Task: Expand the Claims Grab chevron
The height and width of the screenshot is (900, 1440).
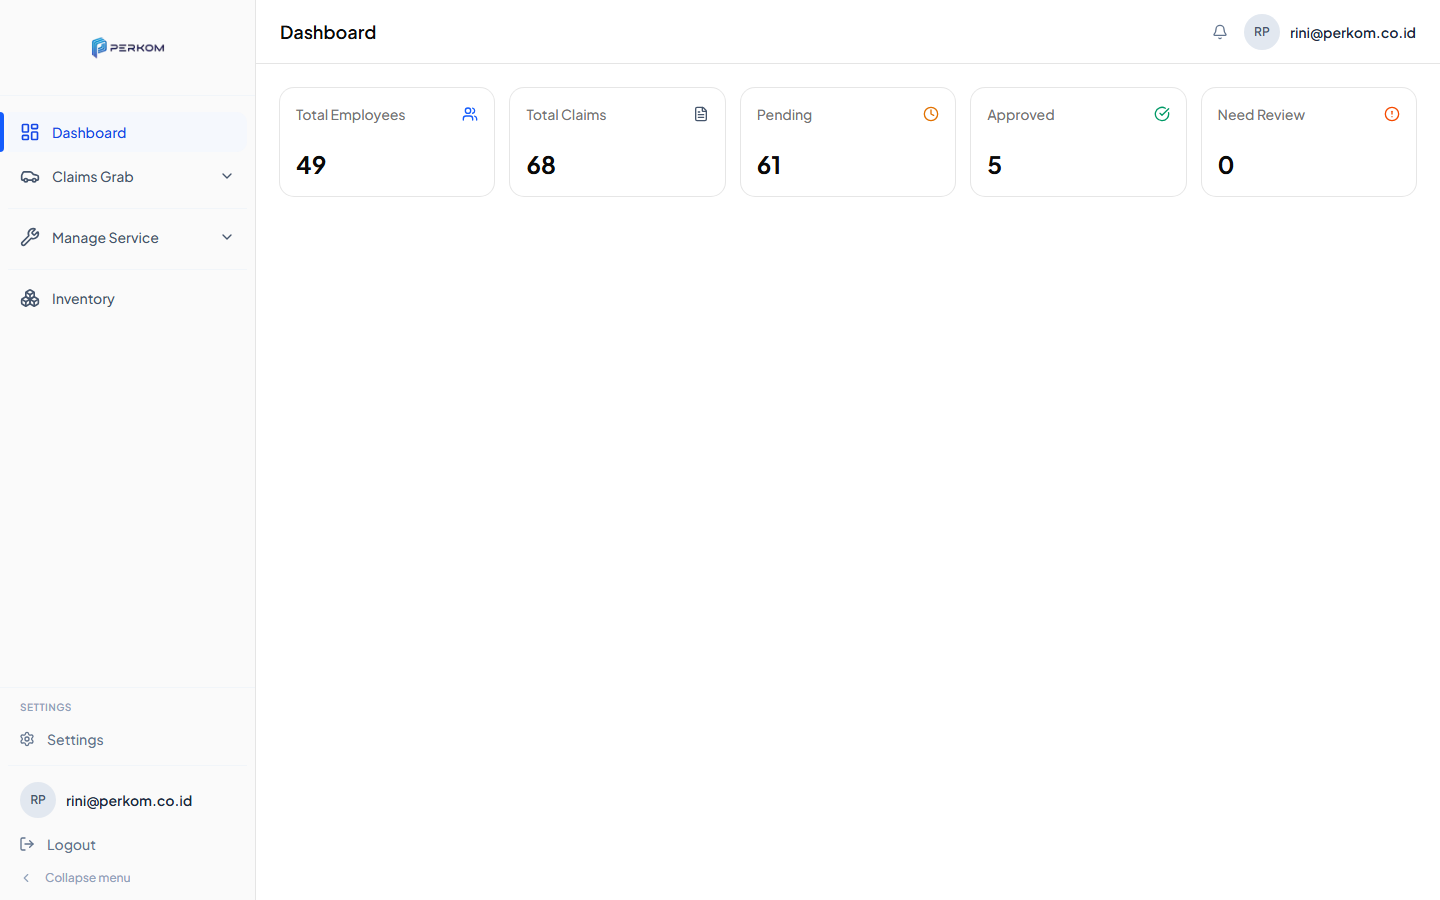Action: click(x=227, y=176)
